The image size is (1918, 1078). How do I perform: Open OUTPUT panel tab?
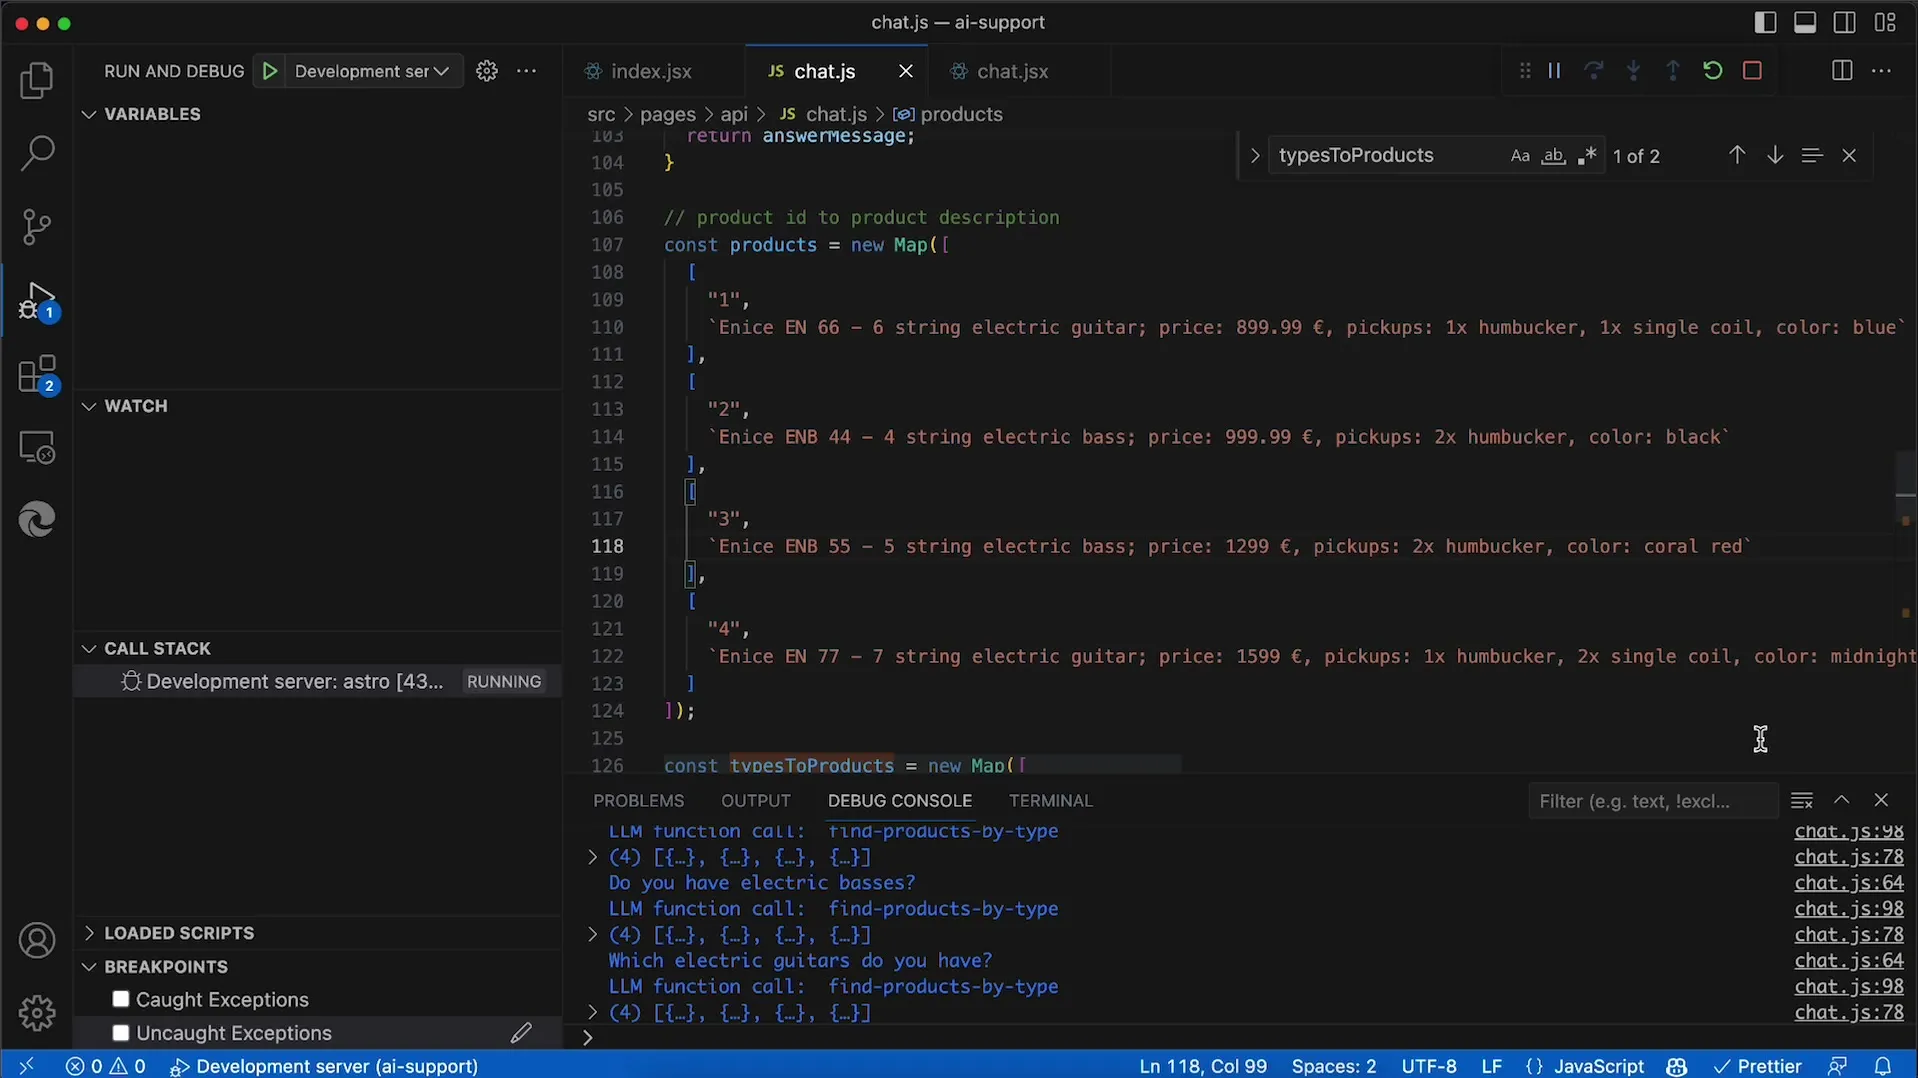tap(755, 801)
